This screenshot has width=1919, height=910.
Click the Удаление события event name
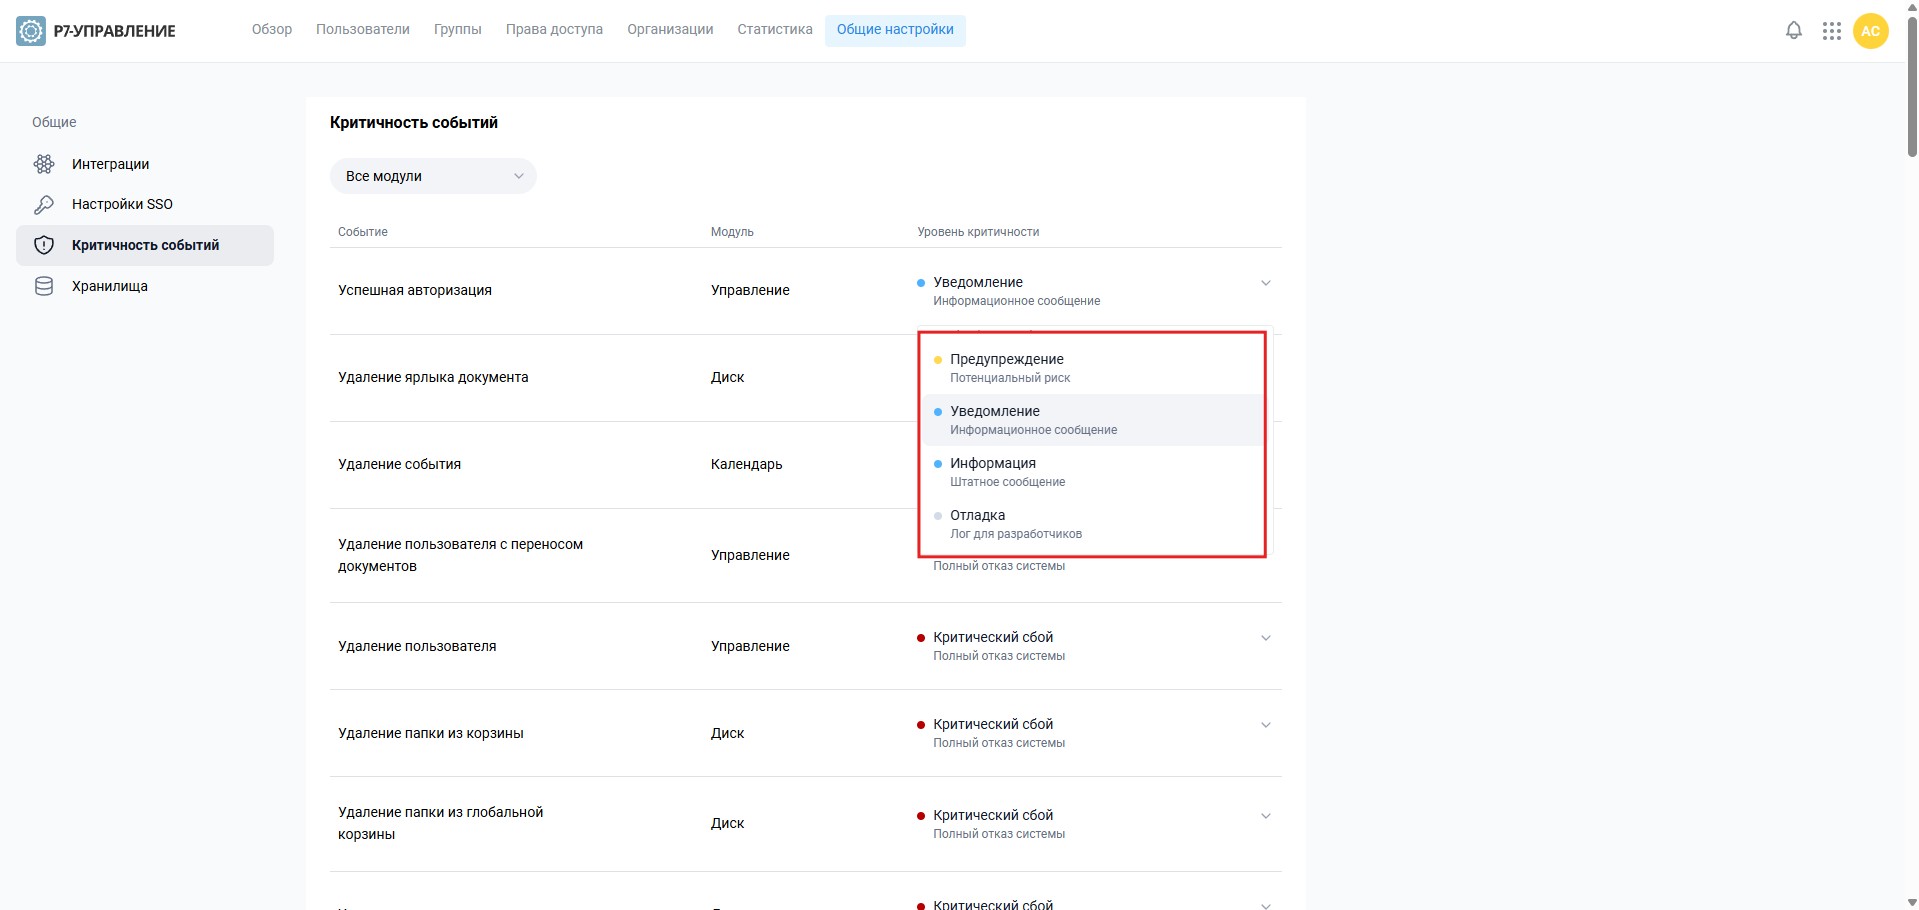click(400, 464)
